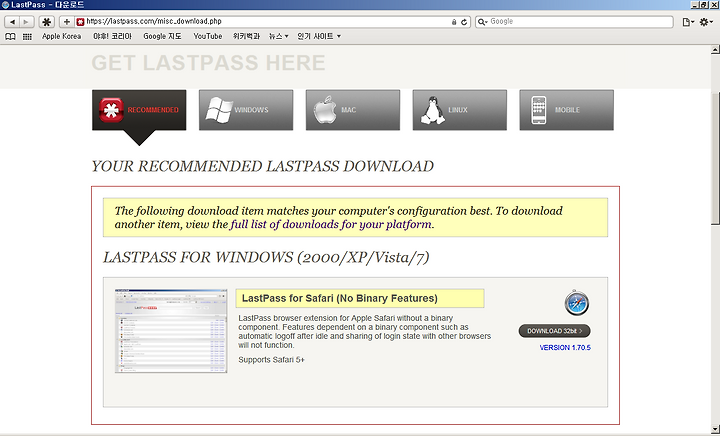Select the Mobile download tab

566,110
